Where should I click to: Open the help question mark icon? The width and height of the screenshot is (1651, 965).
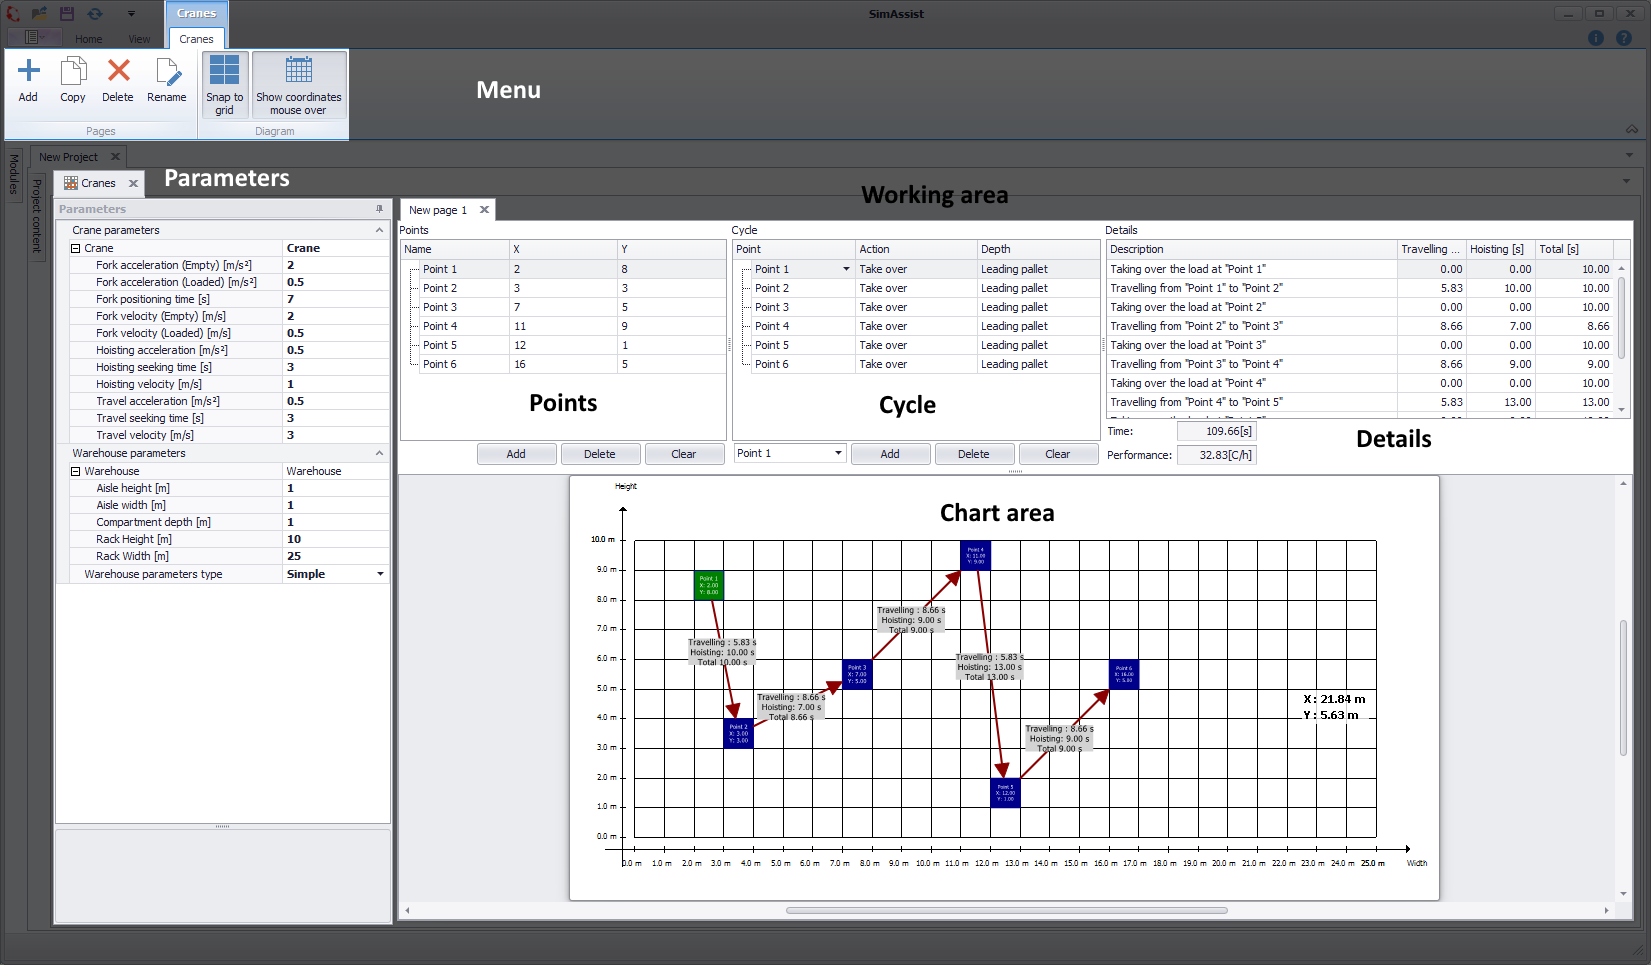[1624, 38]
